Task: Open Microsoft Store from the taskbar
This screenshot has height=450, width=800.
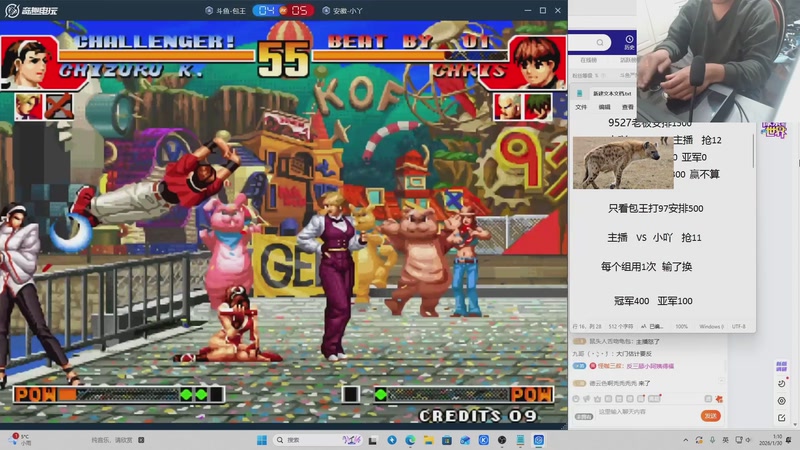Action: pyautogui.click(x=447, y=440)
